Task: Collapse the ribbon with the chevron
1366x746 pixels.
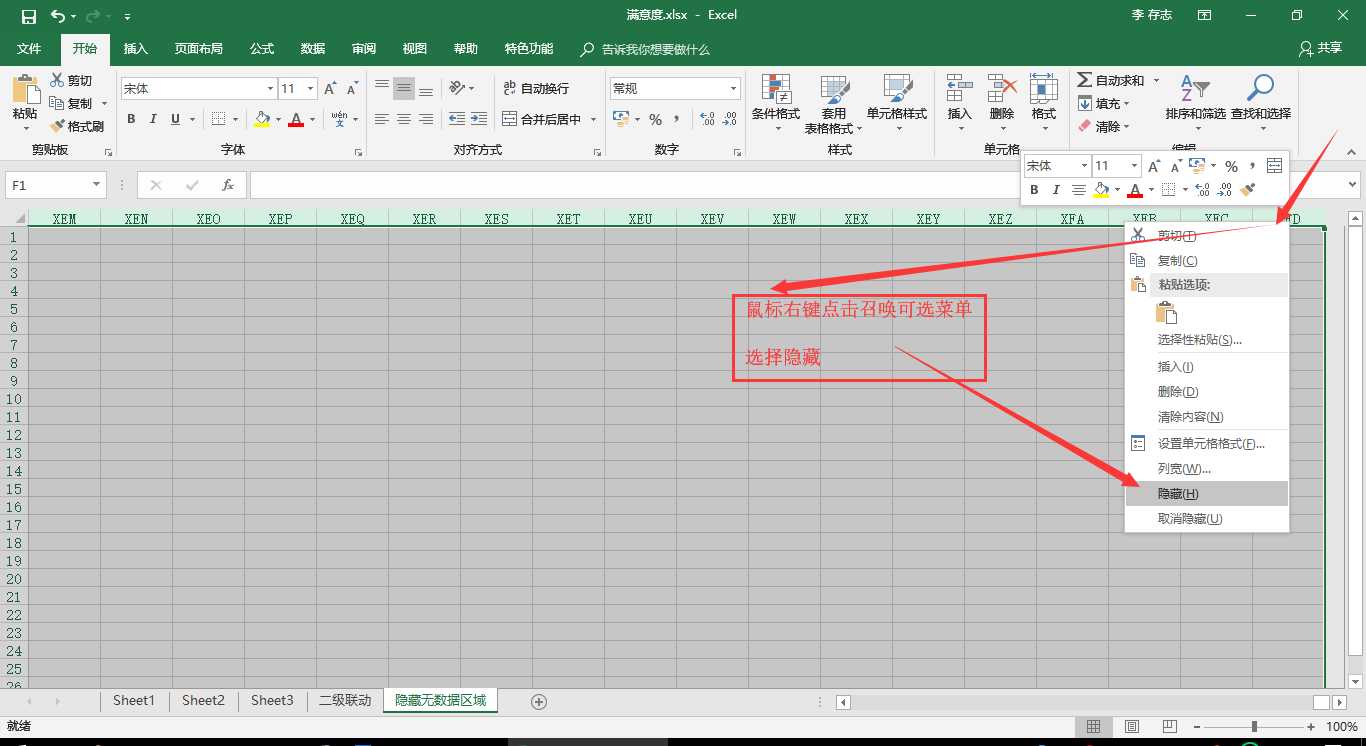Action: click(1351, 152)
